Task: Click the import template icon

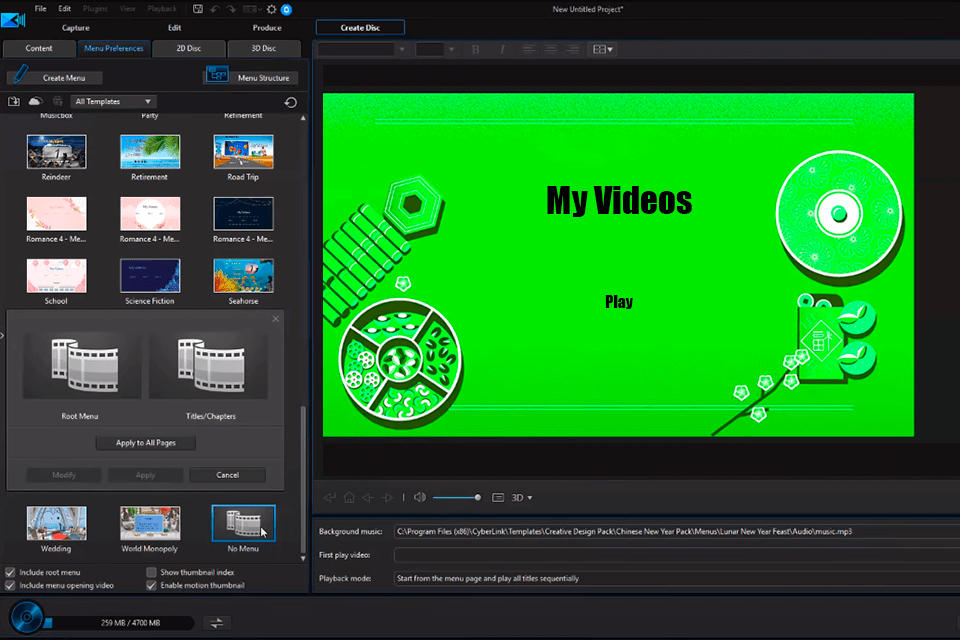Action: tap(14, 101)
